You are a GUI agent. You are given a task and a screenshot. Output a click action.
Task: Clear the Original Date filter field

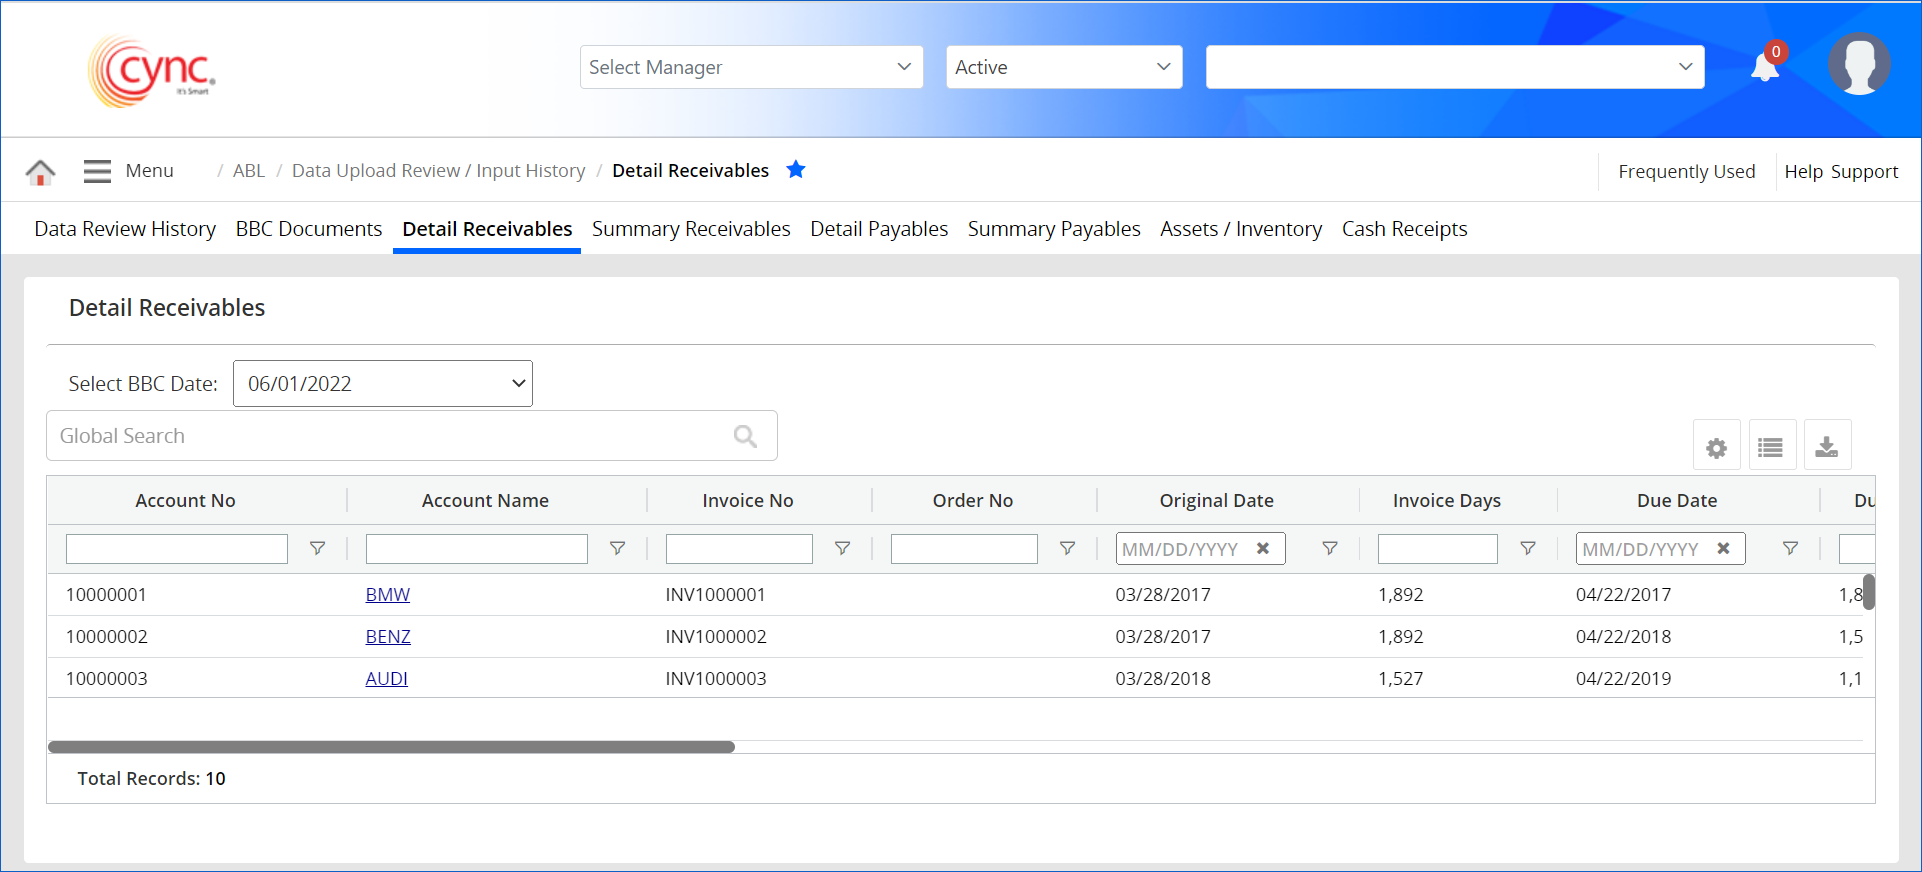click(1263, 549)
